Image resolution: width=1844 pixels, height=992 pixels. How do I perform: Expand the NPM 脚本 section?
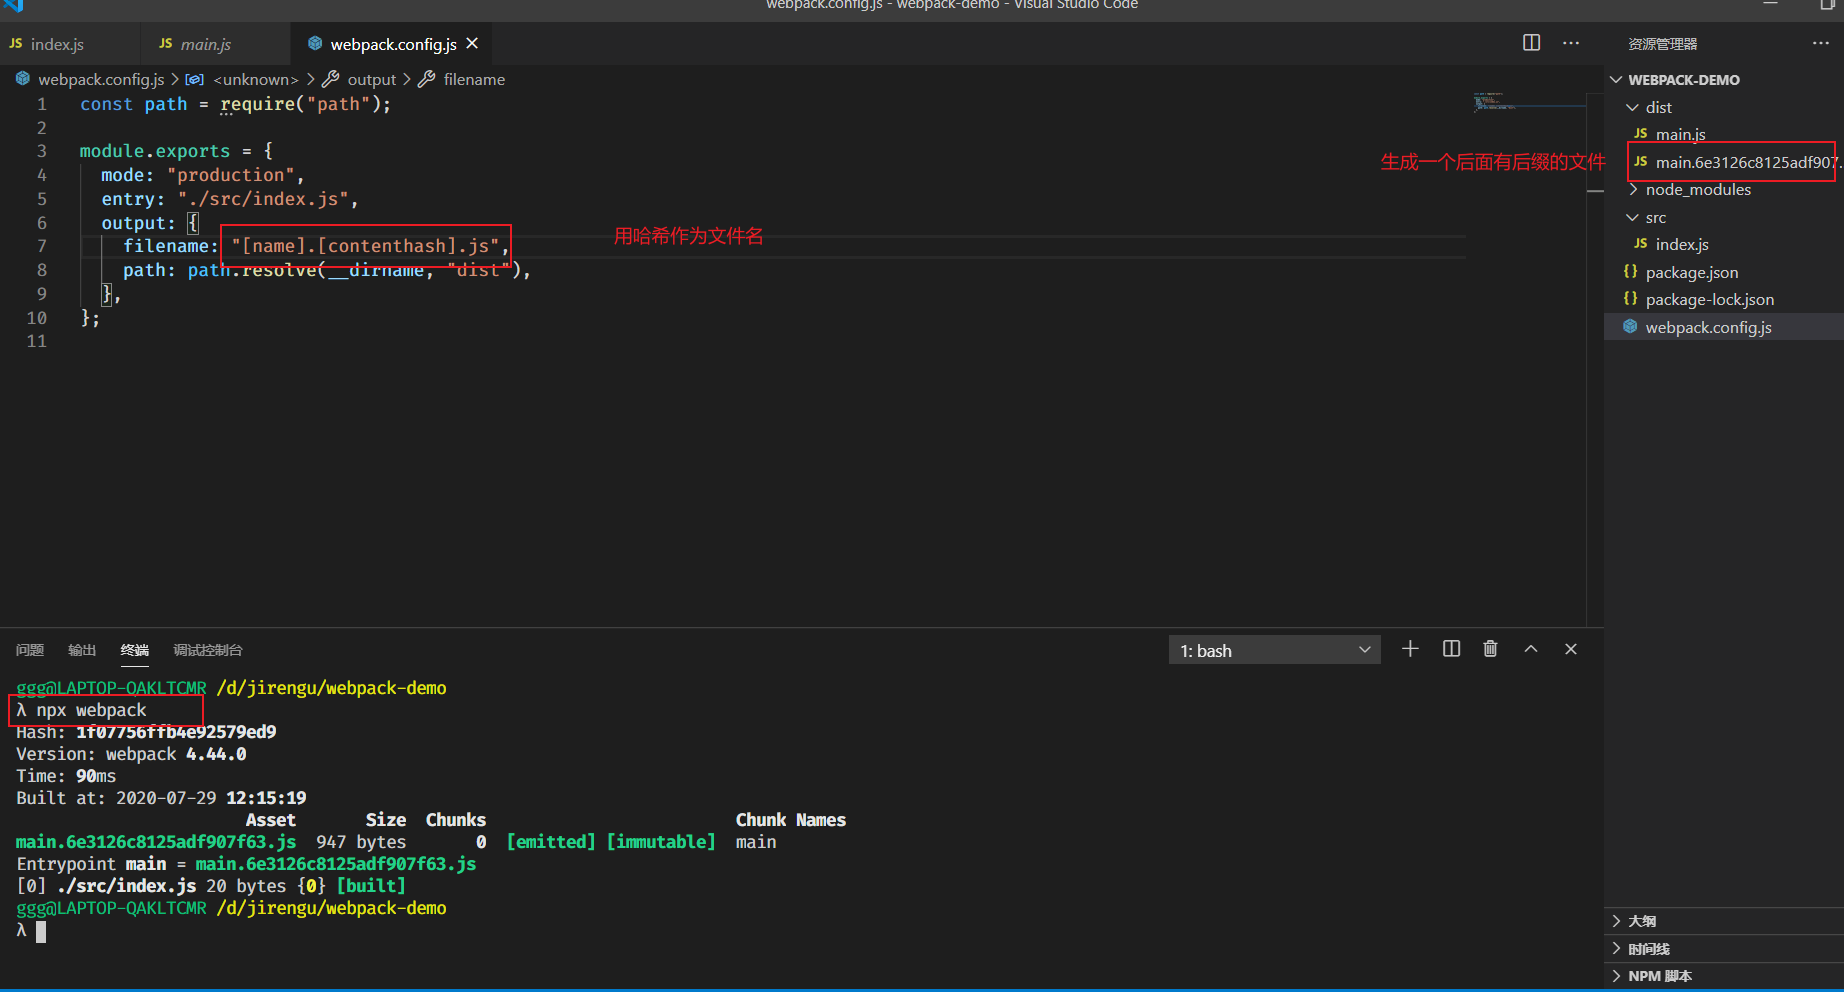(x=1724, y=976)
